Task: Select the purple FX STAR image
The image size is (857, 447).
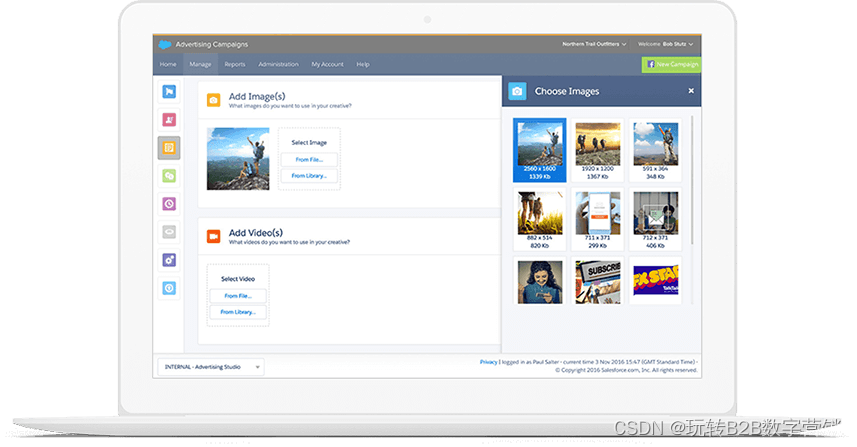Action: [655, 281]
